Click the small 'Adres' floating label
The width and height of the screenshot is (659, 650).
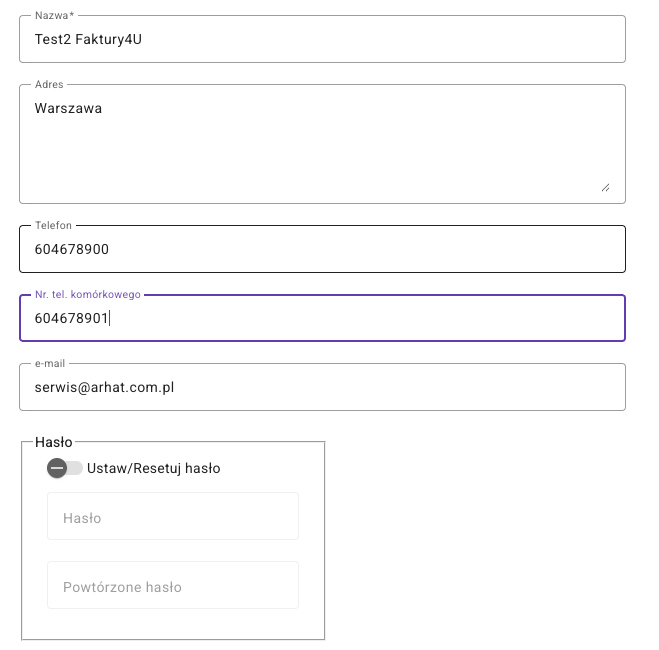pyautogui.click(x=49, y=85)
